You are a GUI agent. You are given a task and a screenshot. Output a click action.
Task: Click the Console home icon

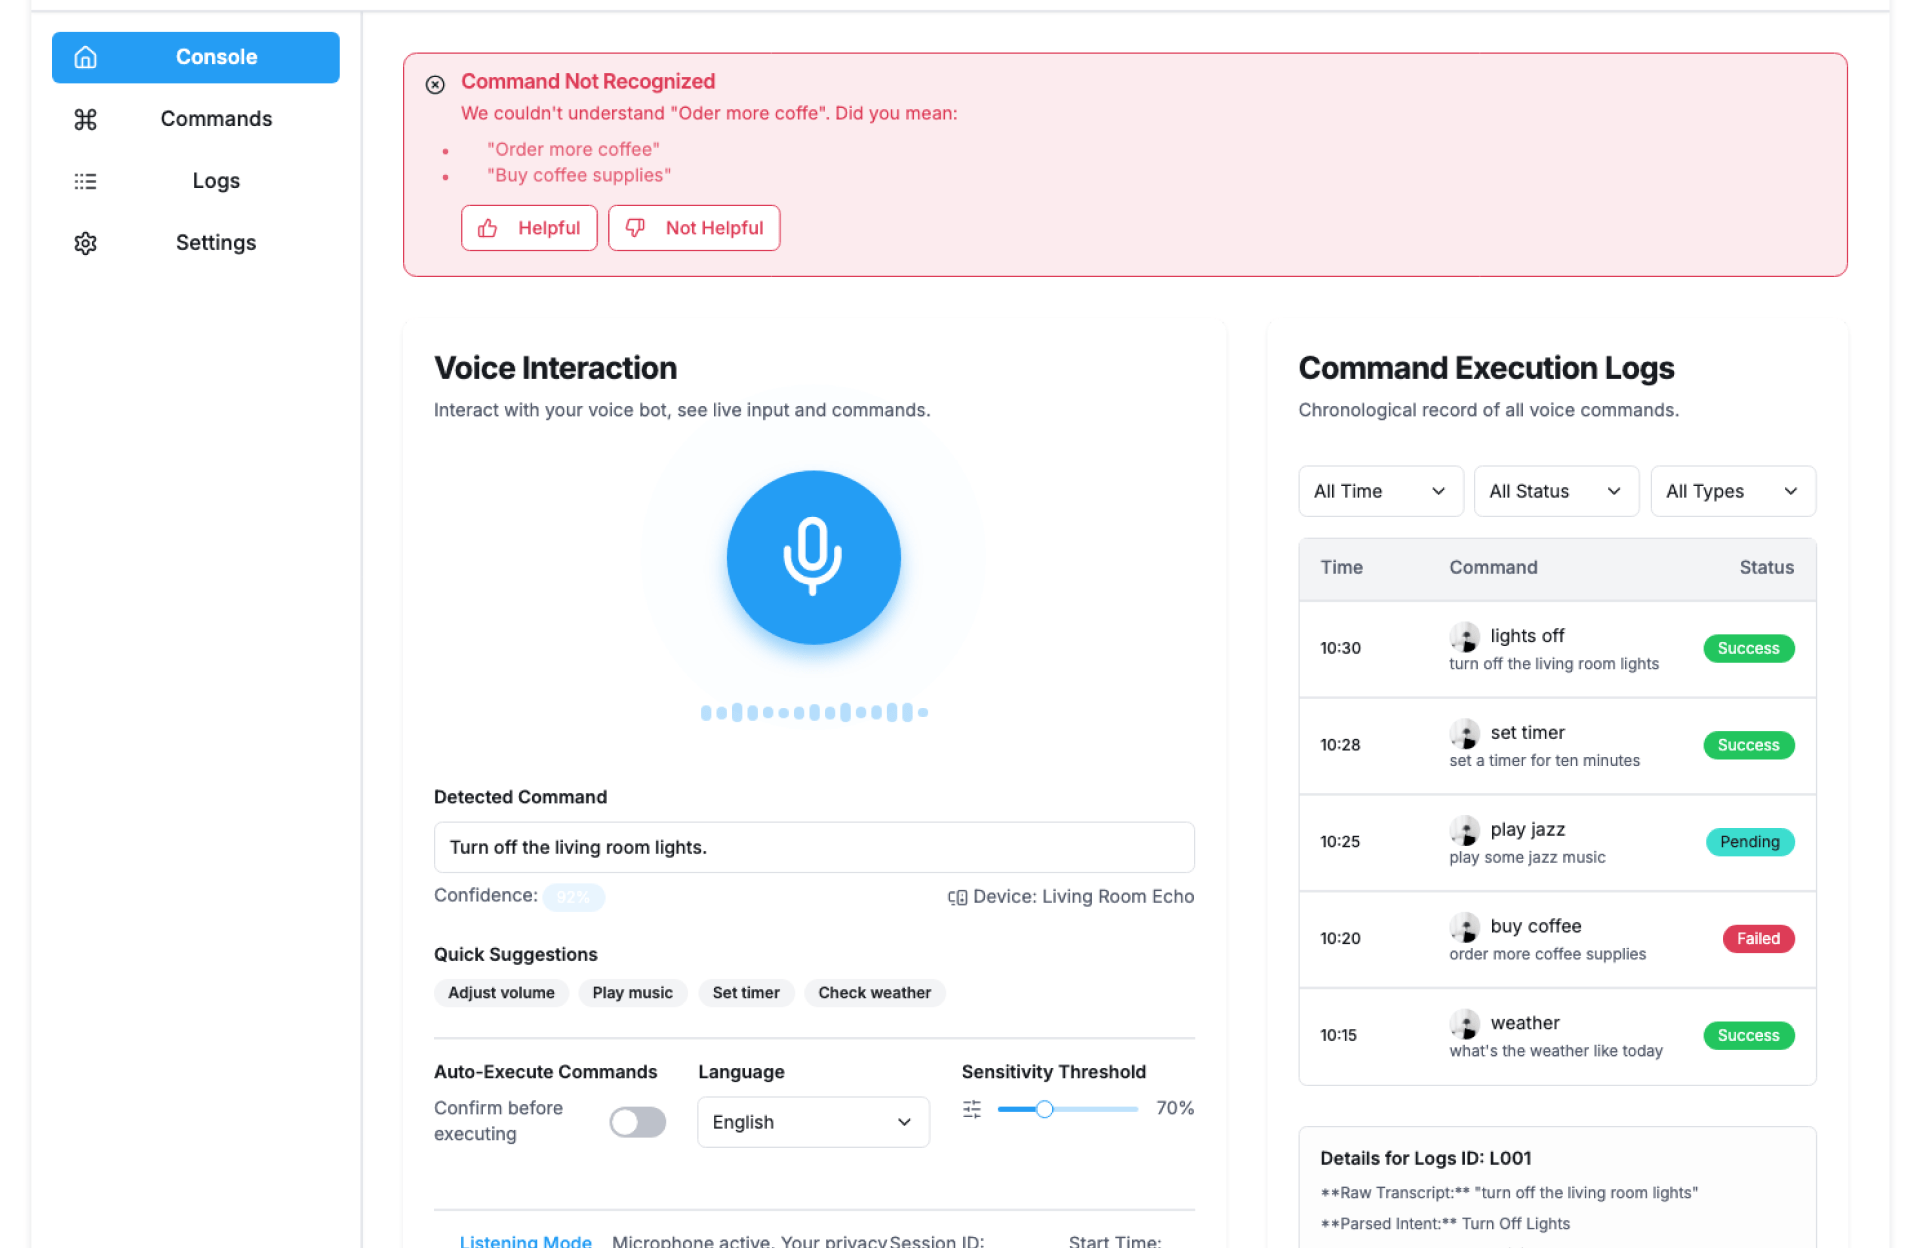pos(86,57)
